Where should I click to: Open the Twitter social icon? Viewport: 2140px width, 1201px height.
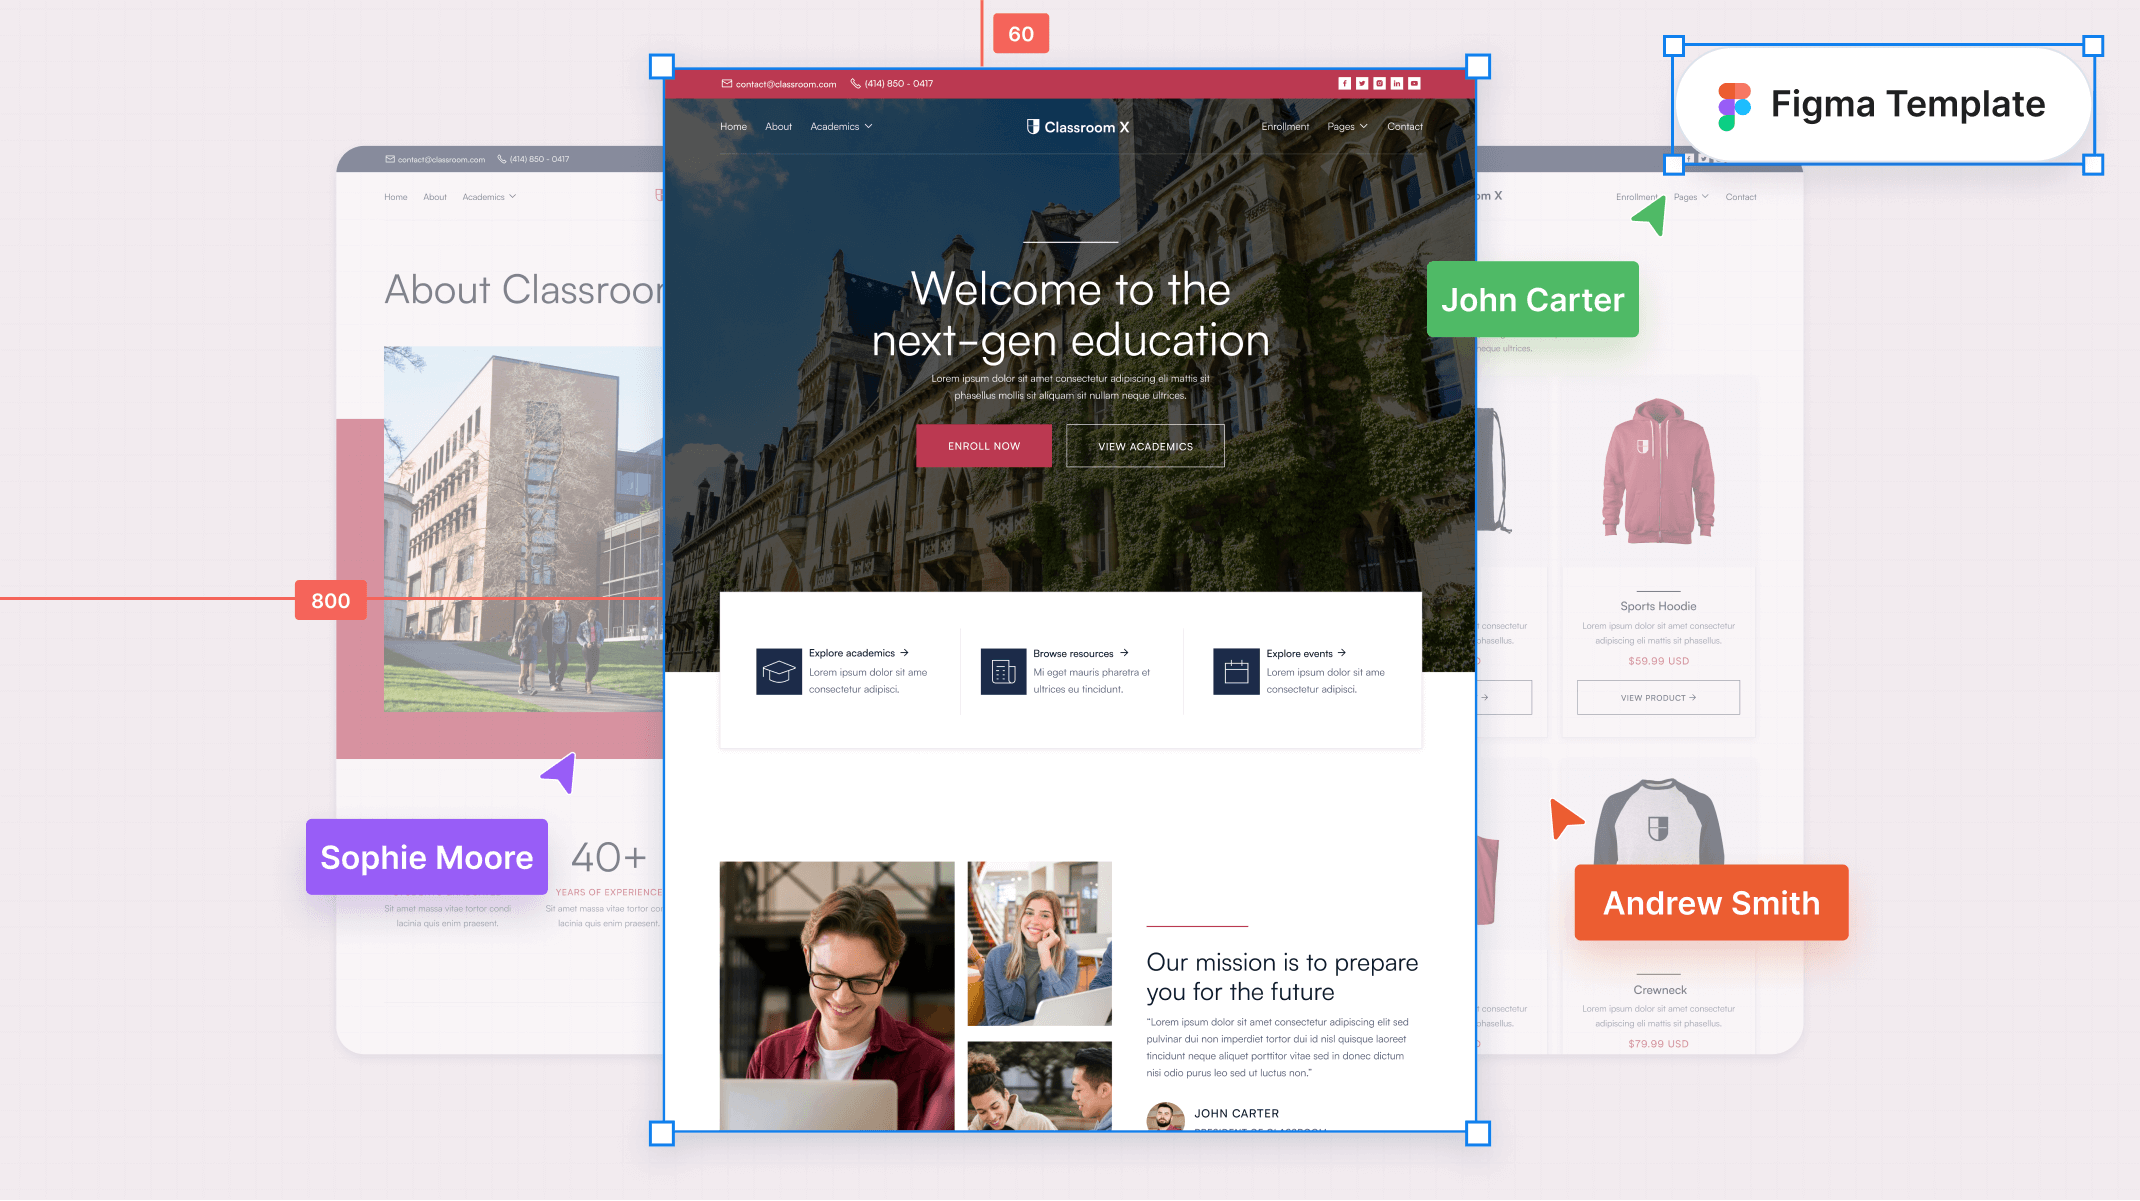pyautogui.click(x=1362, y=84)
